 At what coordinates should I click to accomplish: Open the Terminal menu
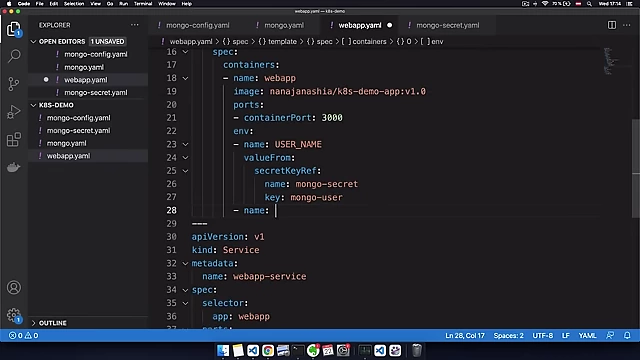tap(143, 4)
